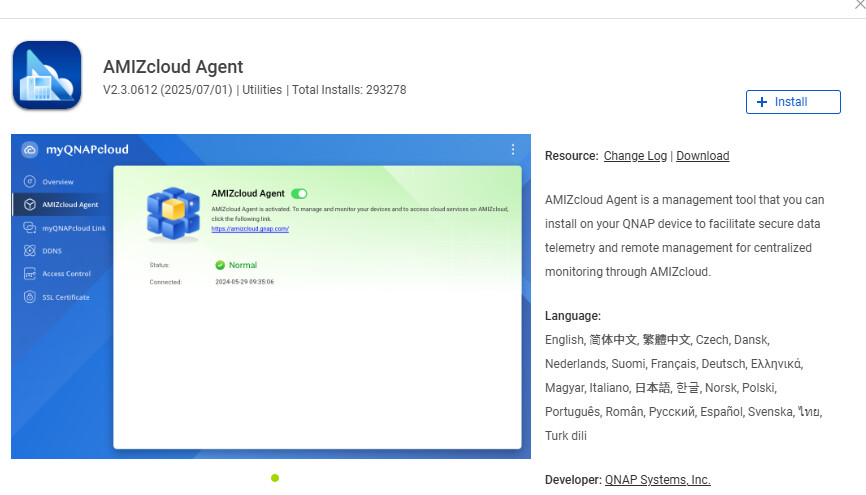Click the myQNAPcloud Link sidebar icon
The image size is (866, 495).
pos(30,228)
